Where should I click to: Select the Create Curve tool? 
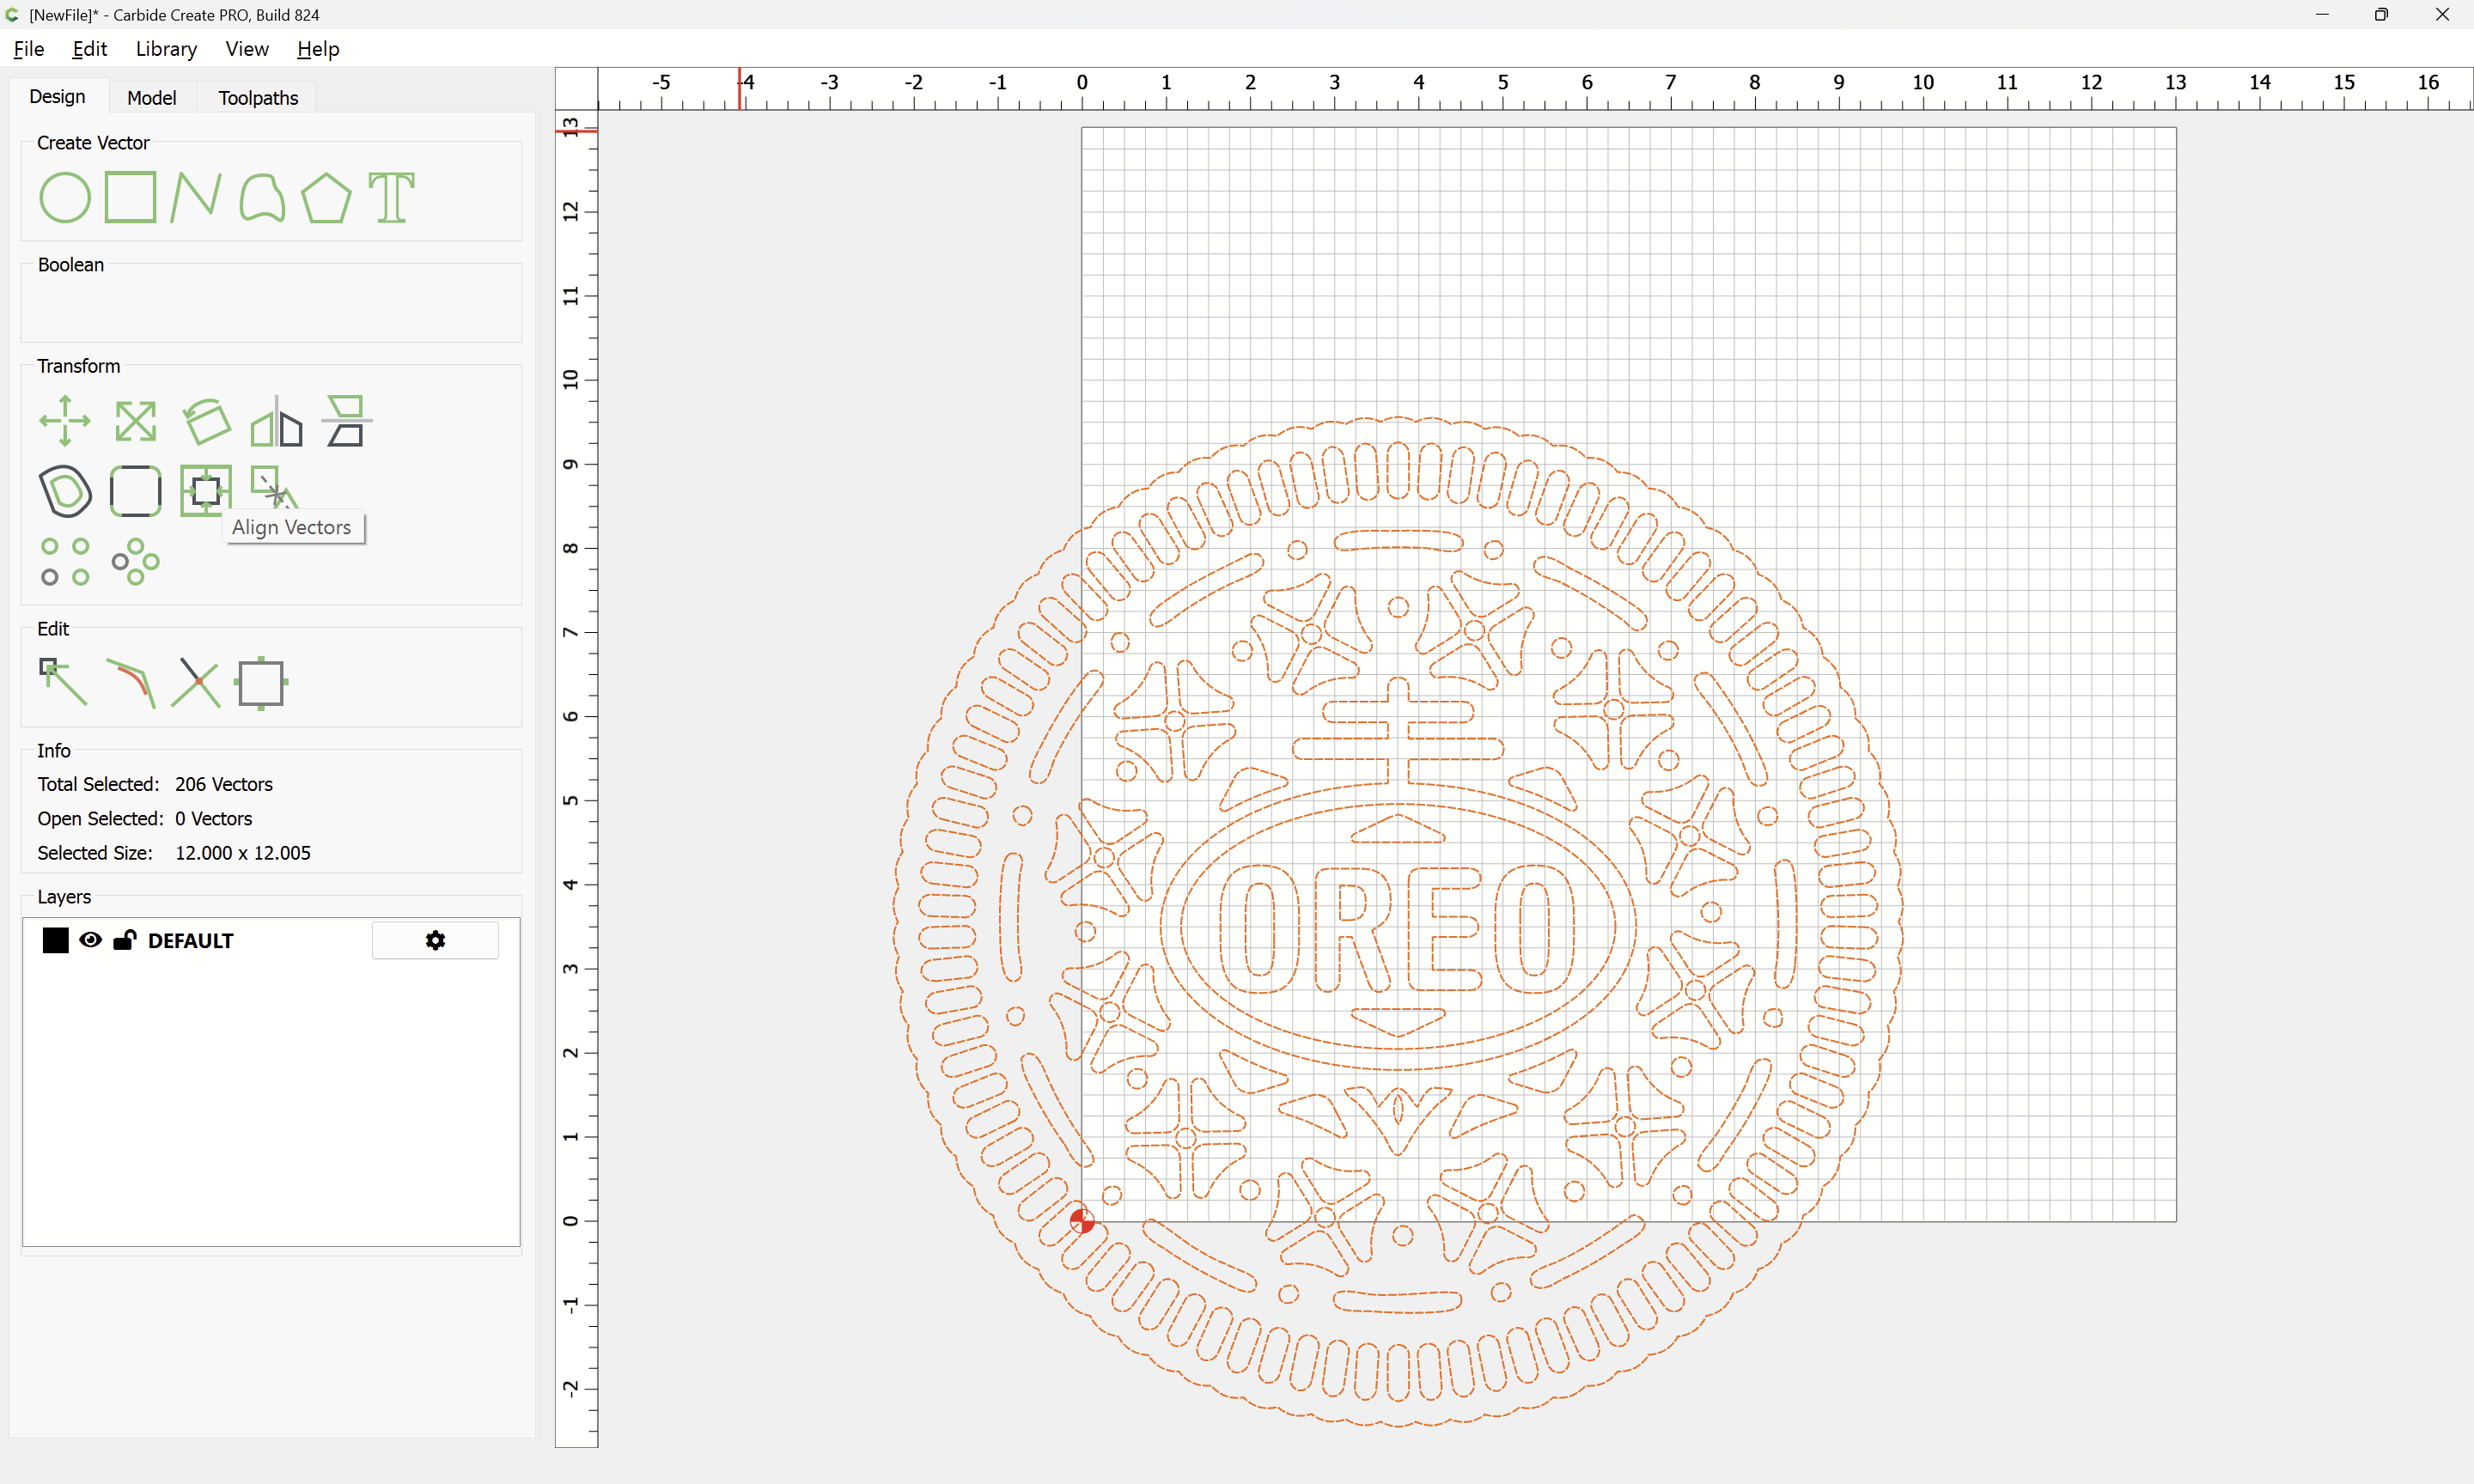click(262, 197)
